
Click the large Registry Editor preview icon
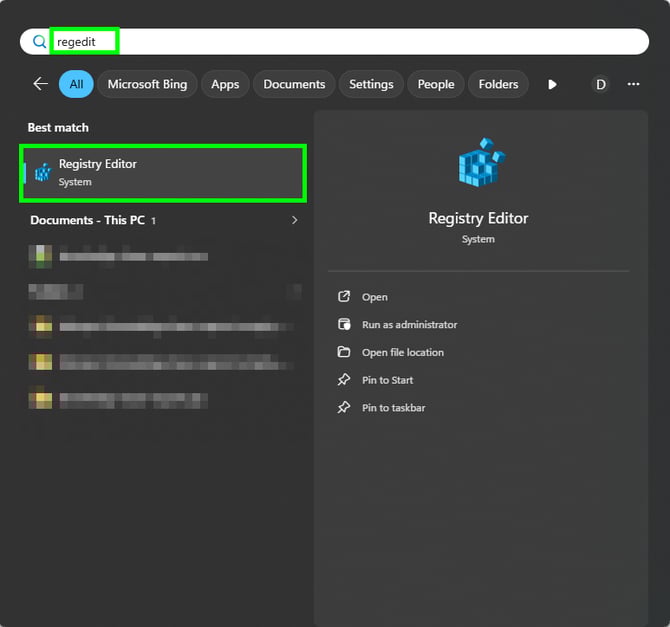click(x=482, y=162)
